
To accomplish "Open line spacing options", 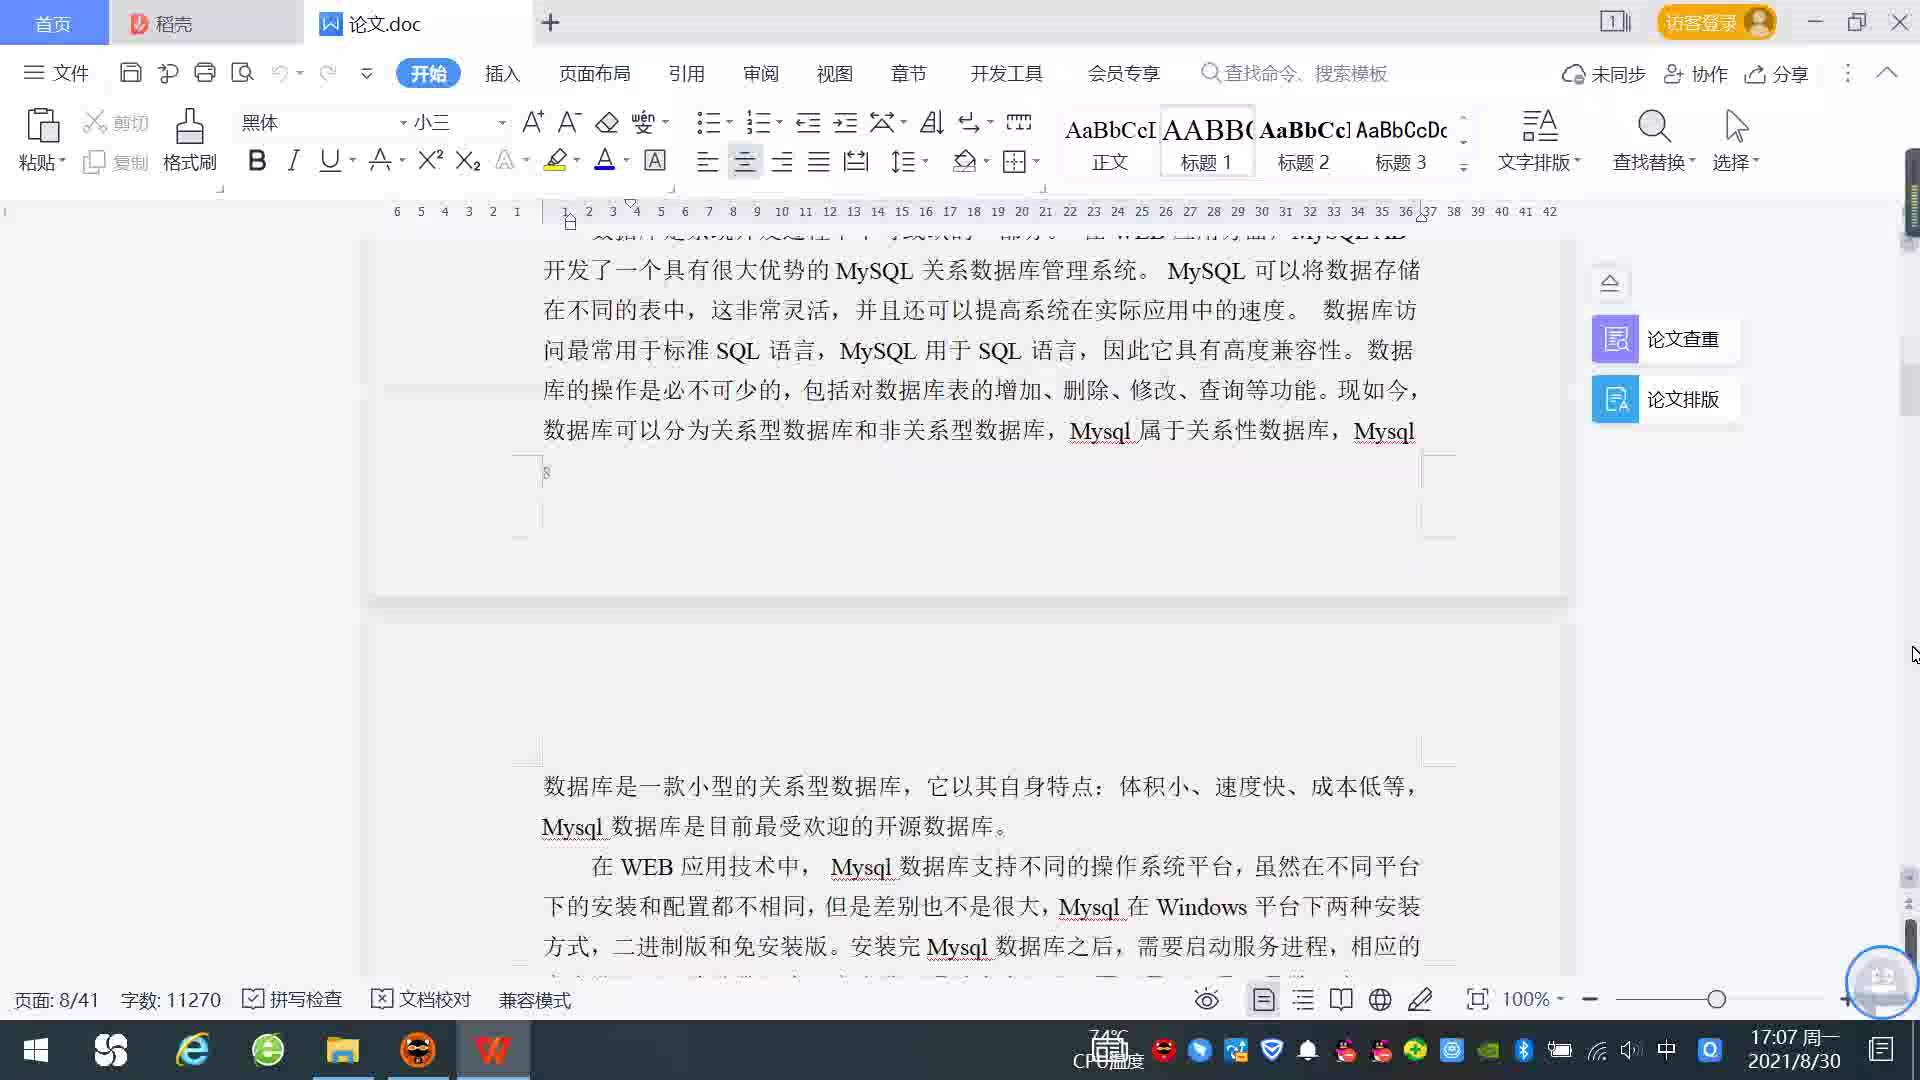I will coord(903,161).
